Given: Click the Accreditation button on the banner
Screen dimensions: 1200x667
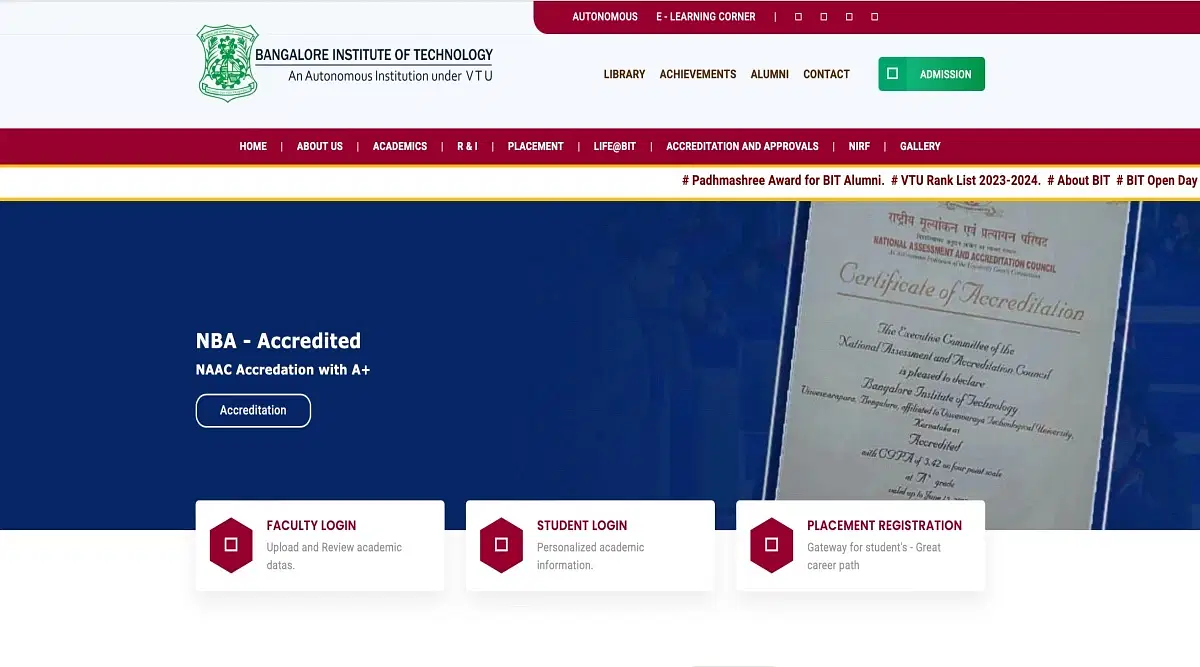Looking at the screenshot, I should click(x=253, y=410).
